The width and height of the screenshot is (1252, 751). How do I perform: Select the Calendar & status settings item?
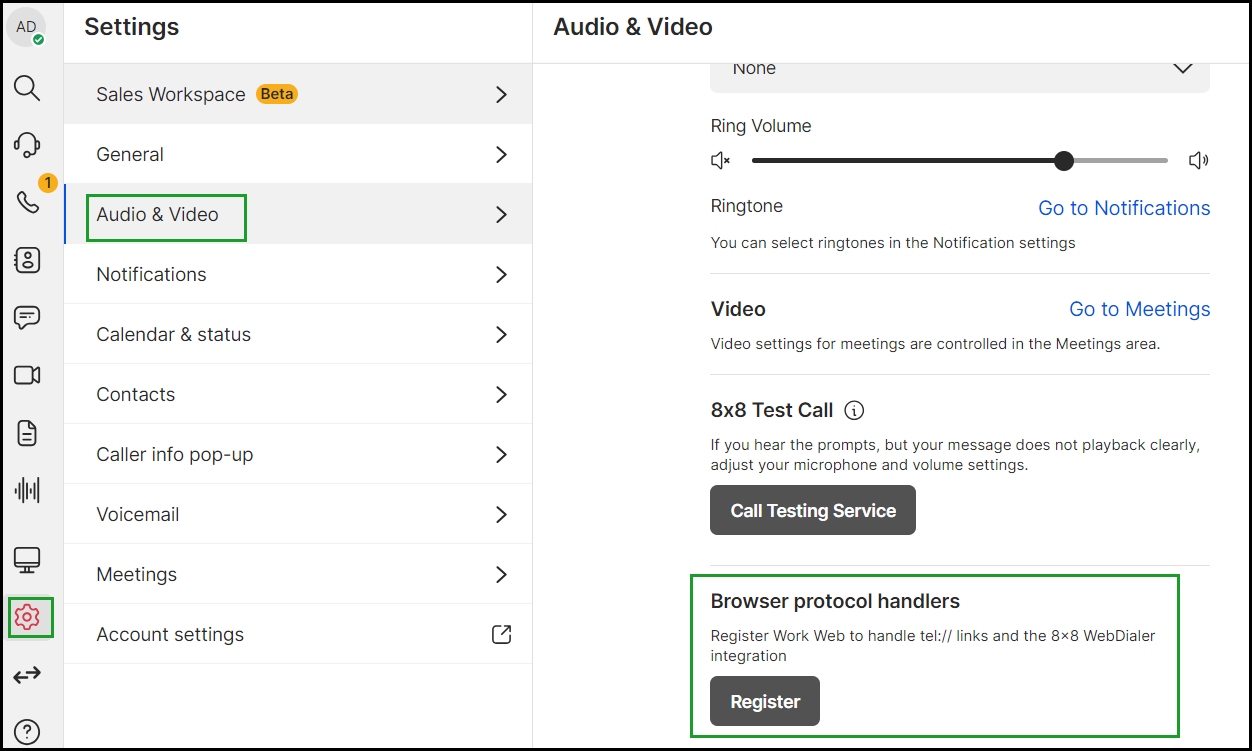click(x=298, y=334)
